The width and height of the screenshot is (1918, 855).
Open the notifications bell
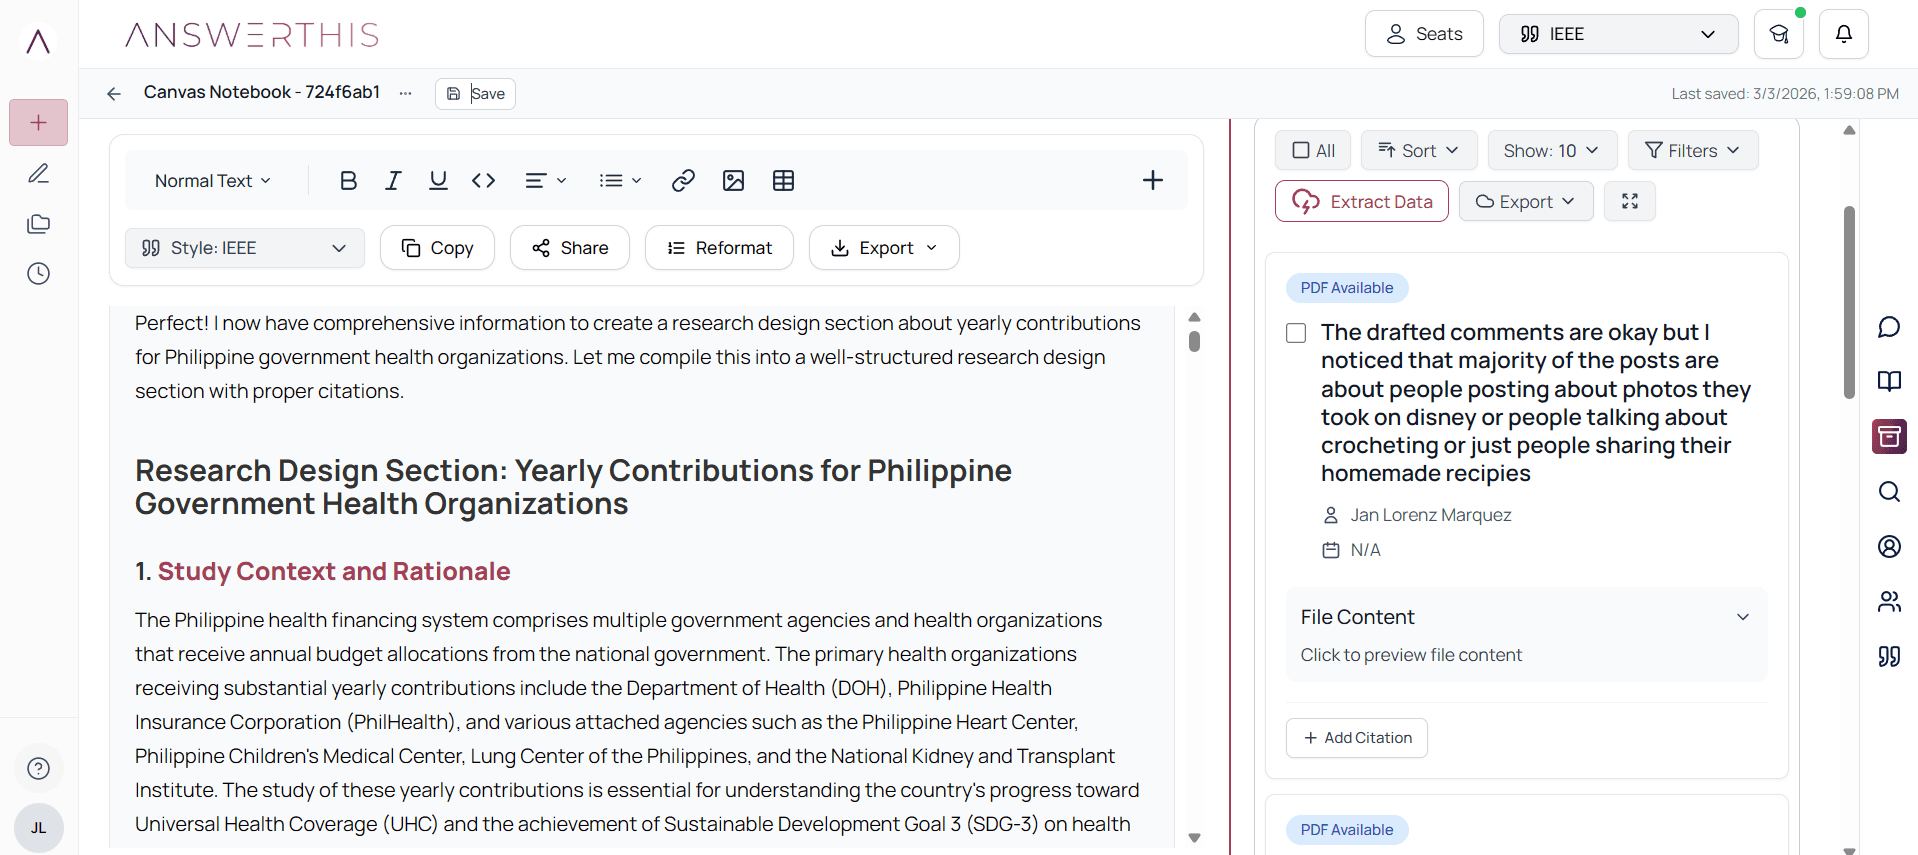[1844, 34]
